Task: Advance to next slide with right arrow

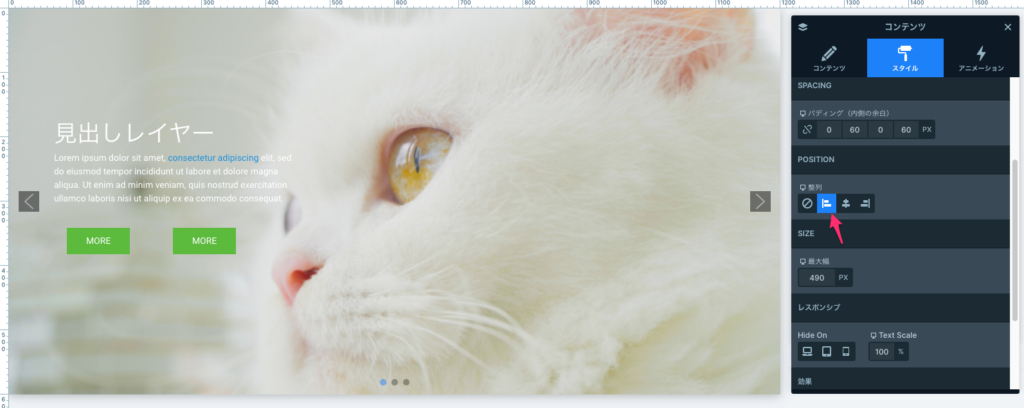Action: [x=760, y=201]
